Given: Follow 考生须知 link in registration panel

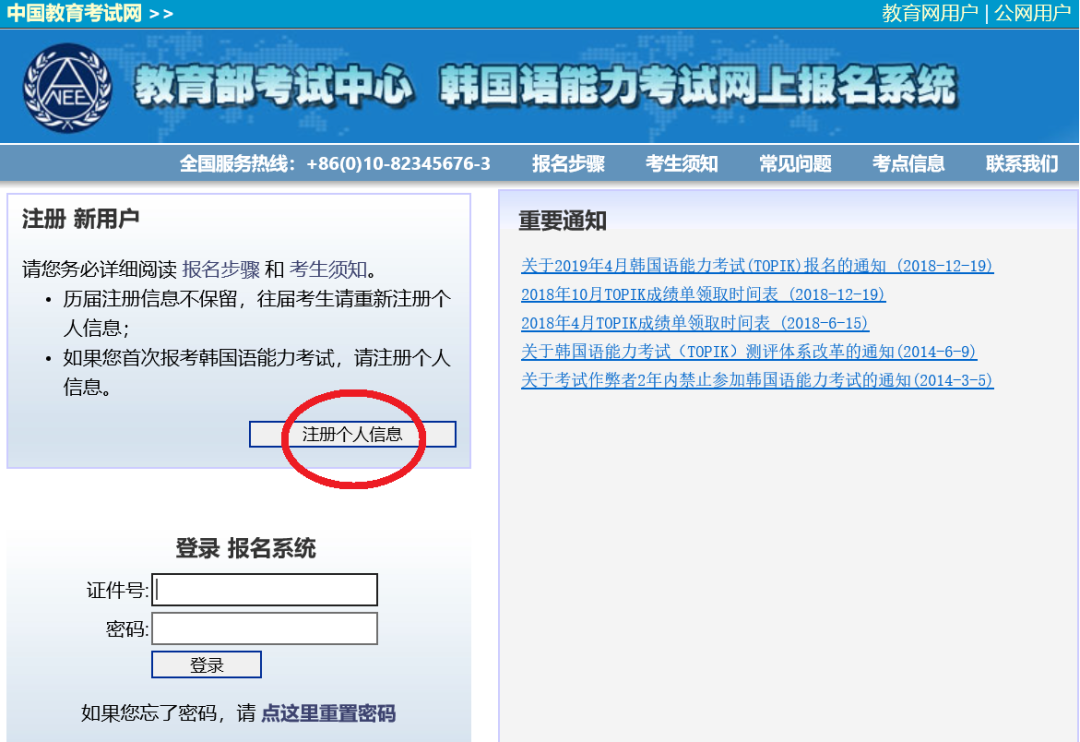Looking at the screenshot, I should (328, 269).
